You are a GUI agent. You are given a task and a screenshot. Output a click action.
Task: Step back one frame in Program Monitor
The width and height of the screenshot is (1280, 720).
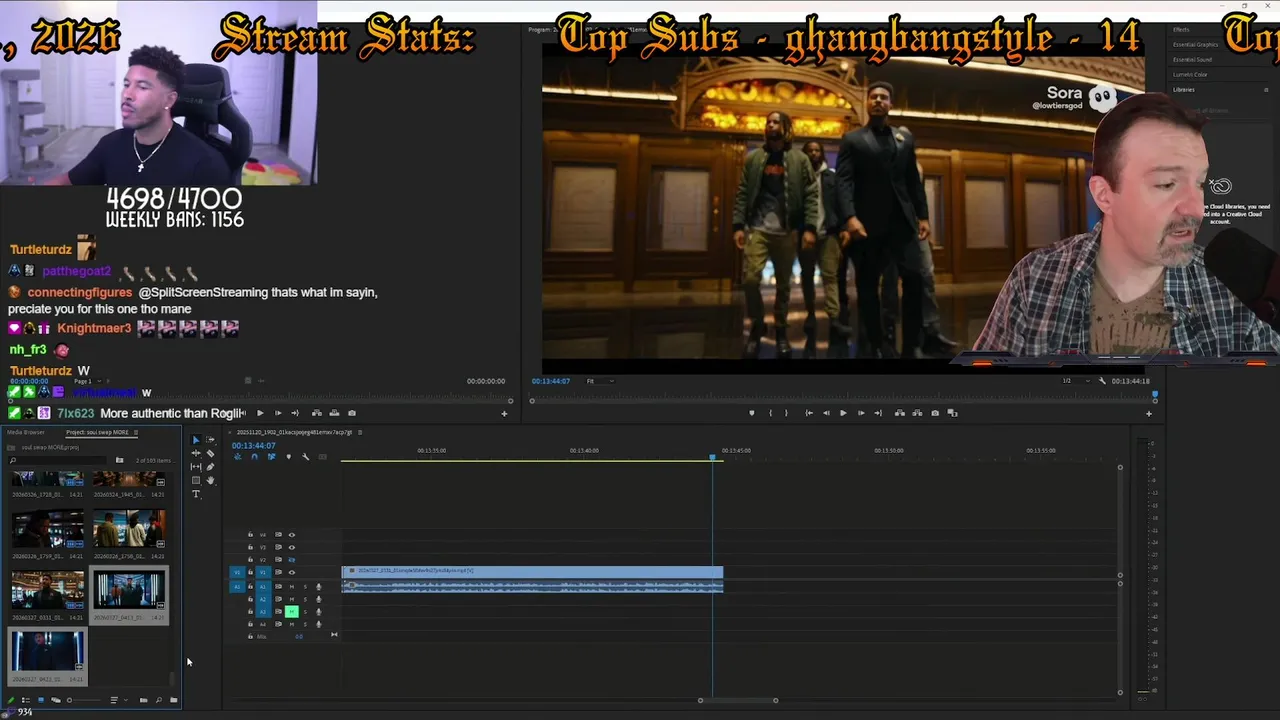[x=826, y=413]
